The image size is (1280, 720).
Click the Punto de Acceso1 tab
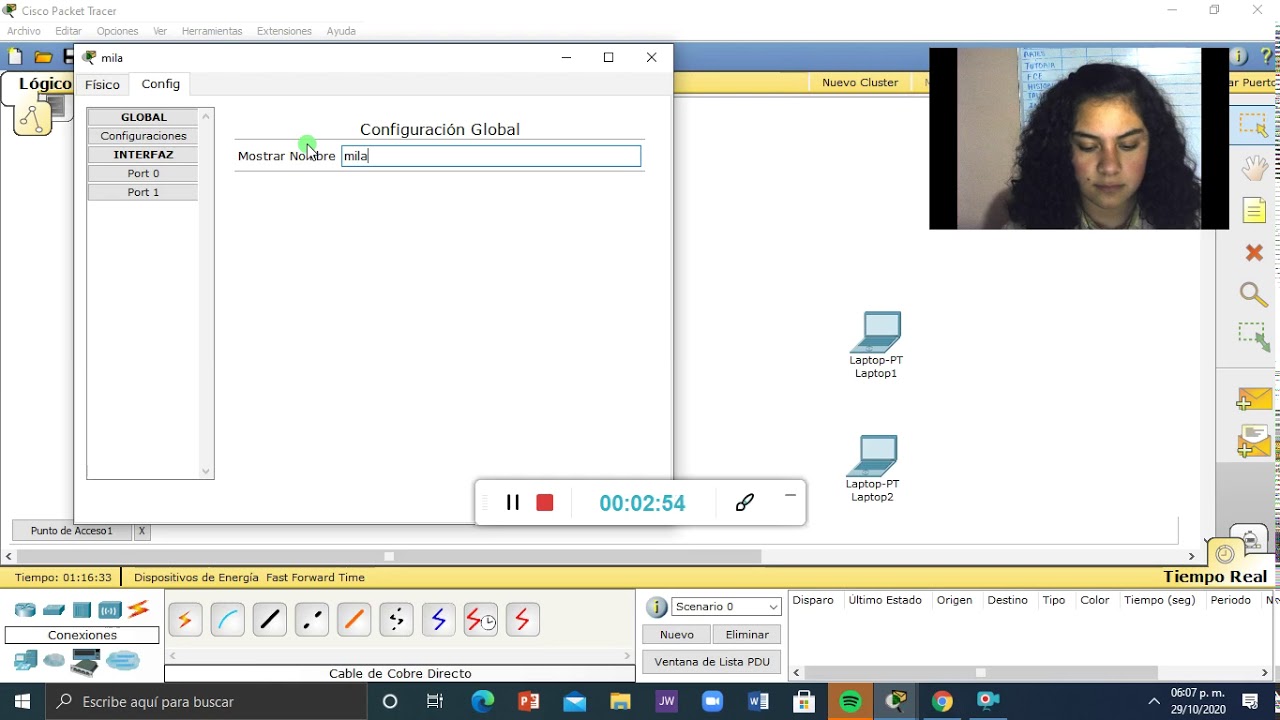[x=71, y=531]
